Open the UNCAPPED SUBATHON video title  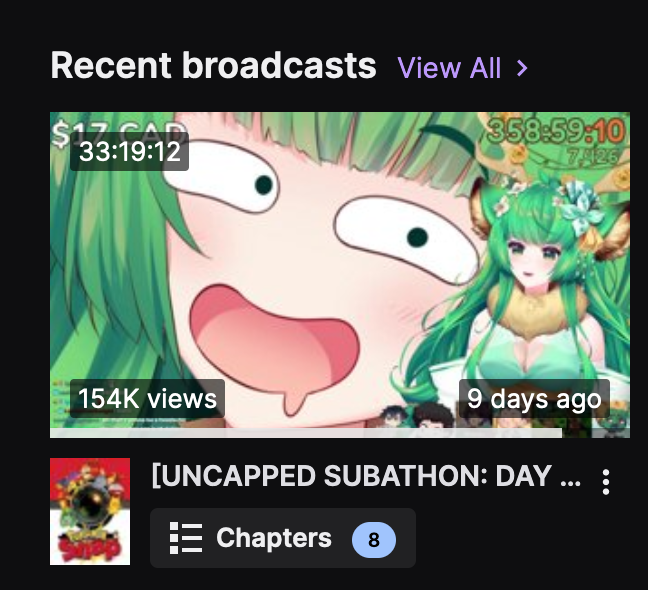(366, 476)
